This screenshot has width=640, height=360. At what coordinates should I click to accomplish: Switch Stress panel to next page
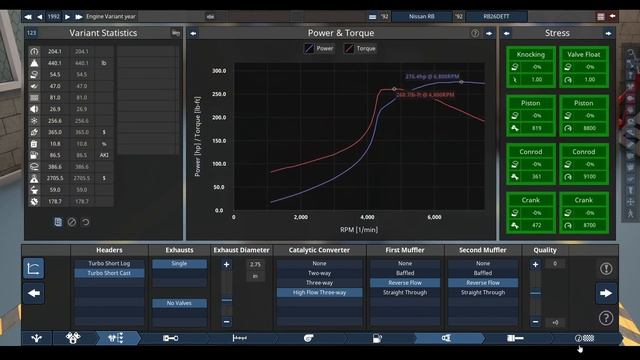tap(608, 33)
